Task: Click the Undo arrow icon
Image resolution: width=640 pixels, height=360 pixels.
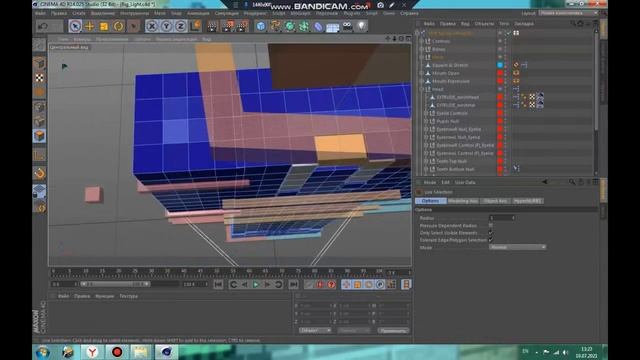Action: (x=42, y=27)
